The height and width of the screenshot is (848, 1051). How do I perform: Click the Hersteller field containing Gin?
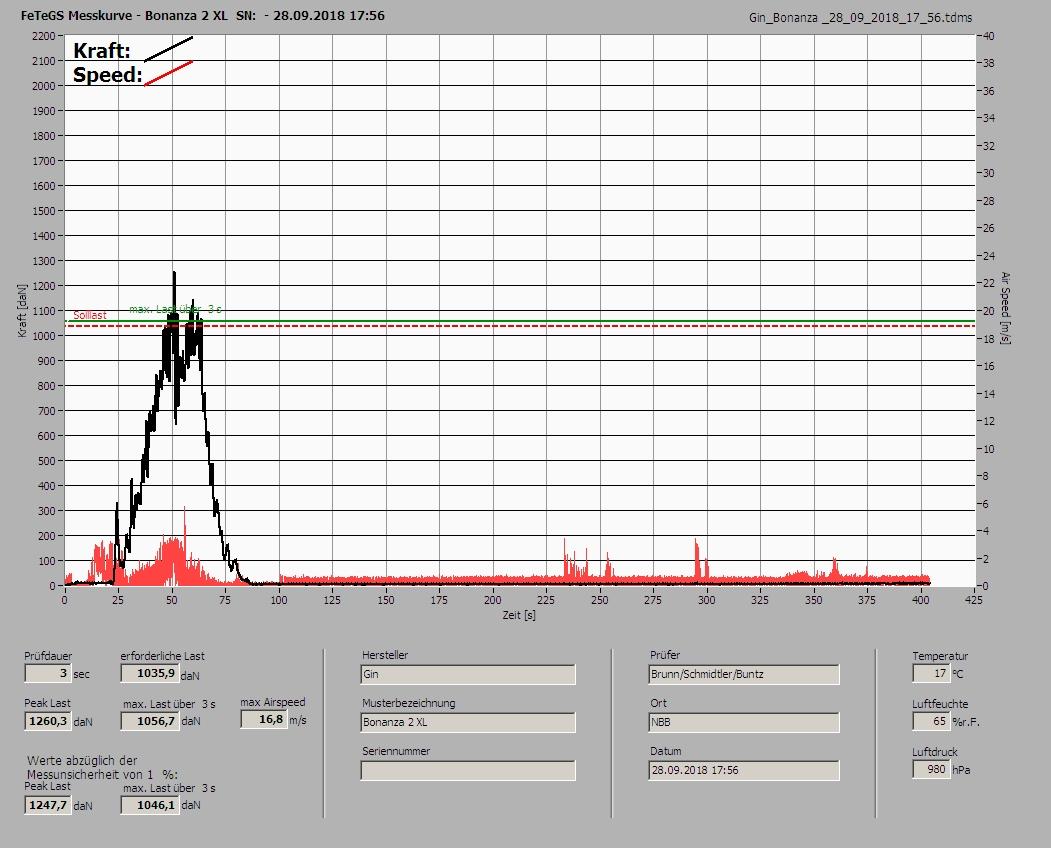(x=468, y=674)
